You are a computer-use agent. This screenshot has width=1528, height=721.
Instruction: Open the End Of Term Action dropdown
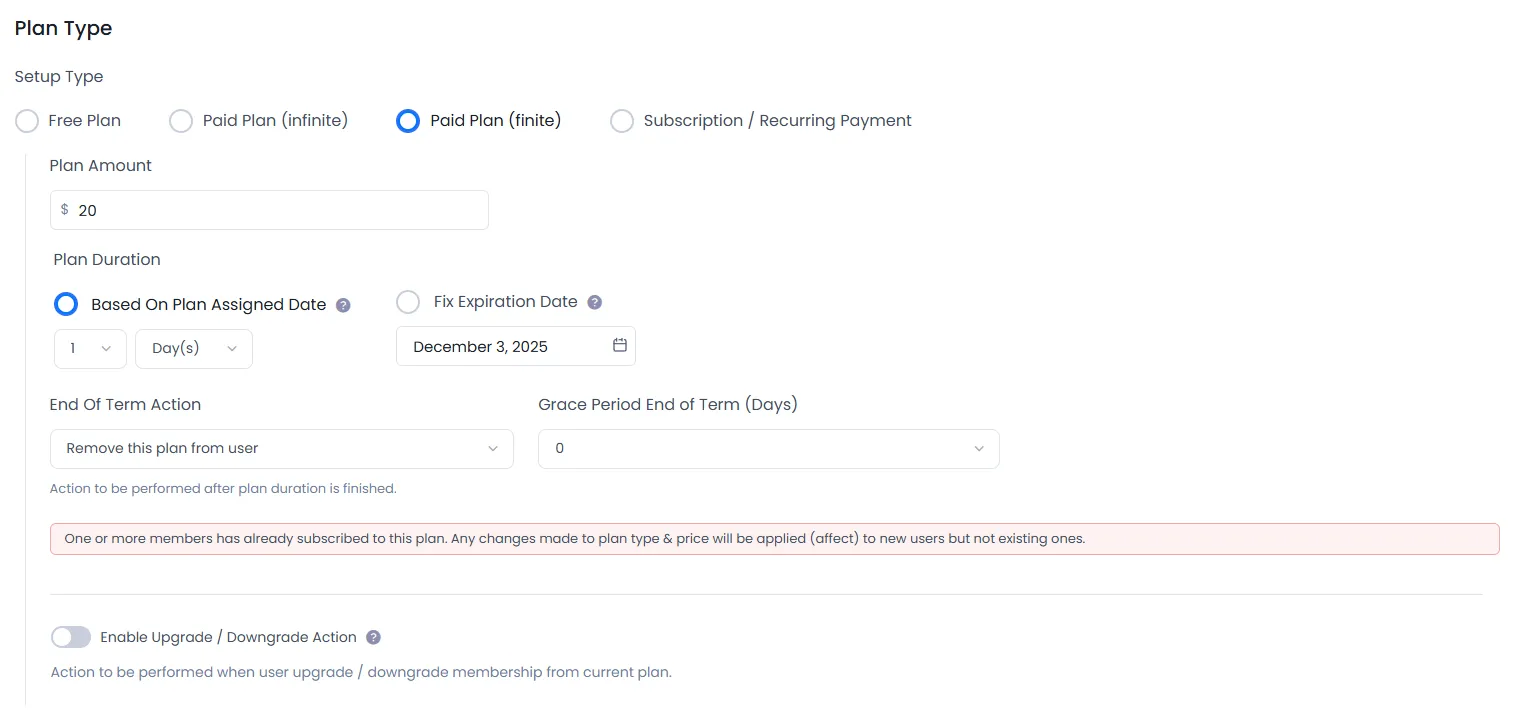coord(281,449)
